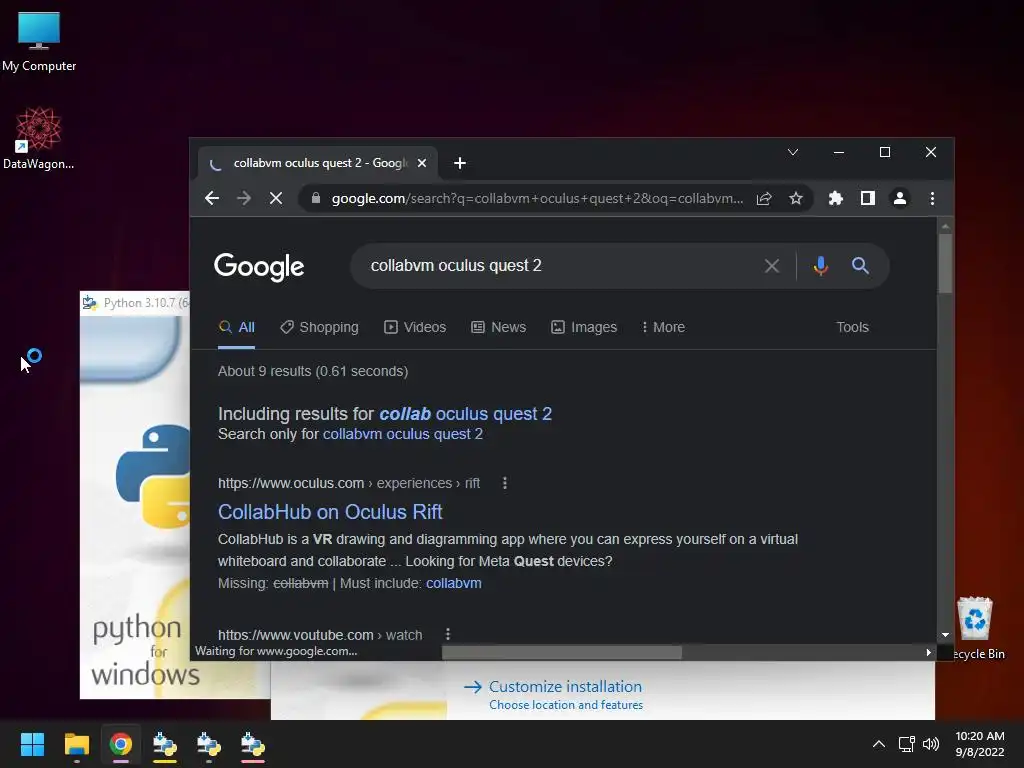This screenshot has height=768, width=1024.
Task: Click the oculus.com experiences rift URL text
Action: pos(349,483)
